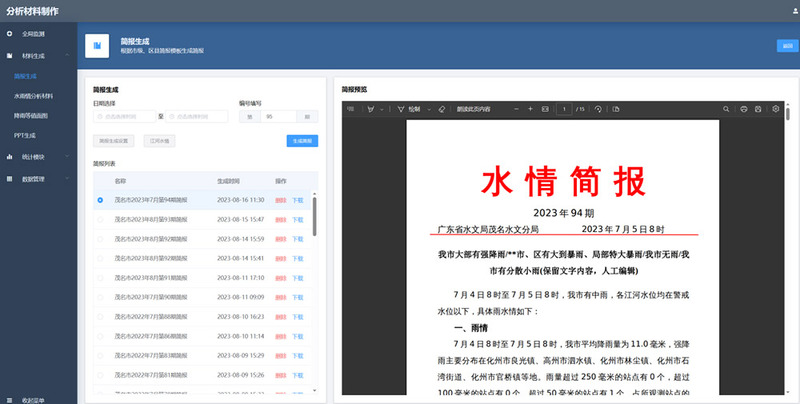Select radio for the 2023-08-14 15:41 report
Viewport: 800px width, 404px height.
(100, 258)
